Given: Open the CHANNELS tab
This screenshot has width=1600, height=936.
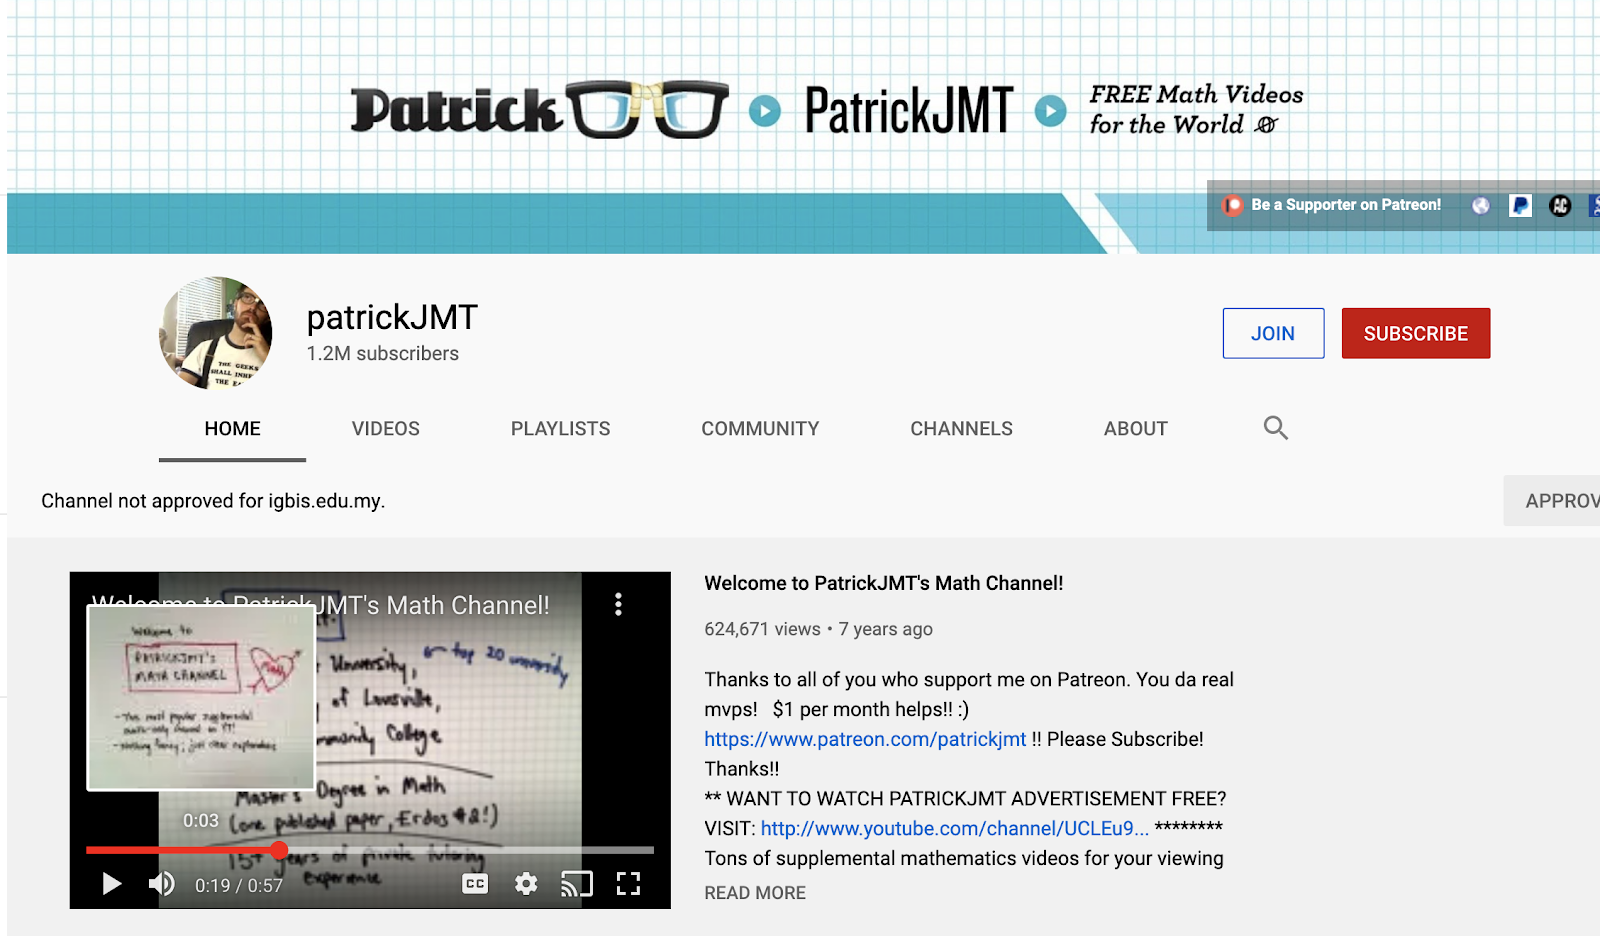Looking at the screenshot, I should (x=961, y=429).
